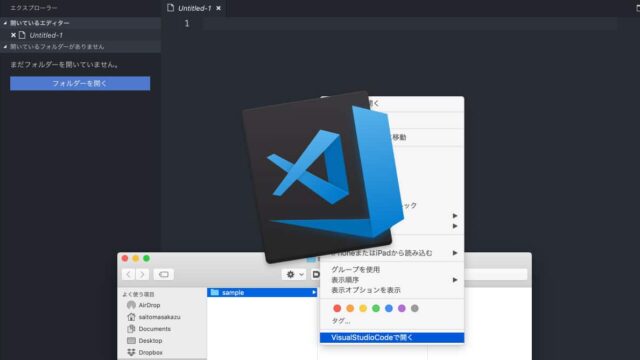The image size is (640, 360).
Task: Click the フォルダーを開く button
Action: pyautogui.click(x=80, y=83)
